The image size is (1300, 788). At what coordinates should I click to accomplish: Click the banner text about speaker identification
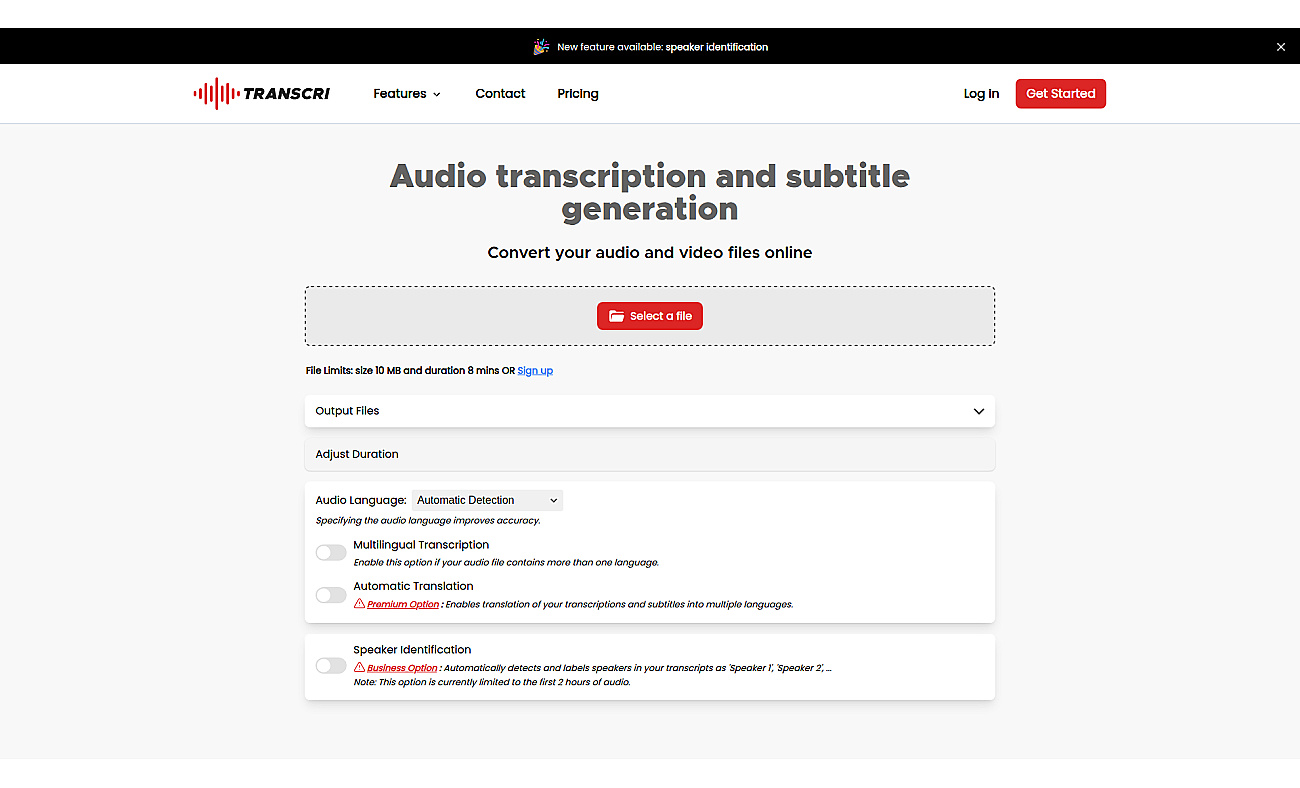(662, 47)
